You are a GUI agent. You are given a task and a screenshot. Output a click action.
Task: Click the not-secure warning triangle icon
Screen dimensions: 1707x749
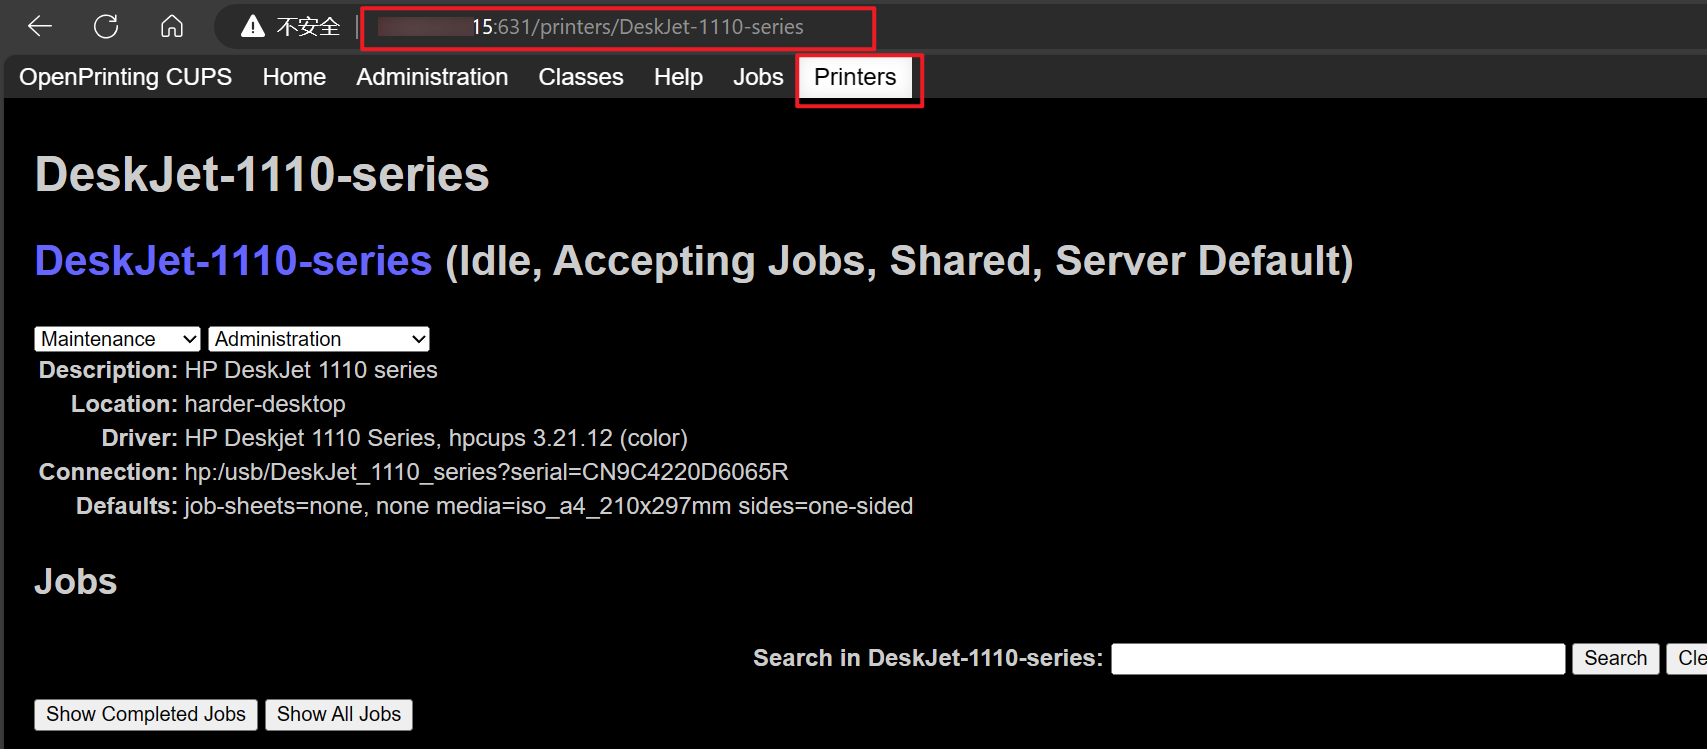click(x=253, y=27)
